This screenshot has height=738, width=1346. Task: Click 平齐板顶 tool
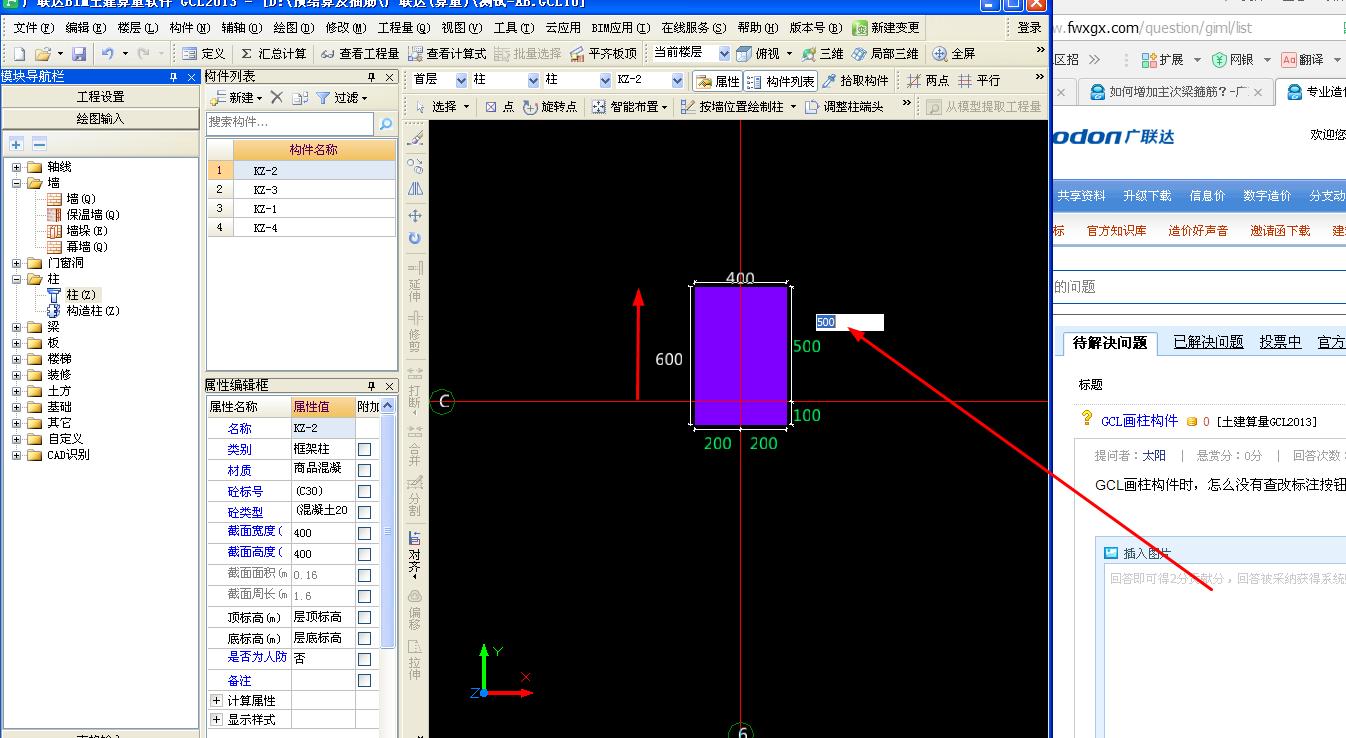point(603,54)
